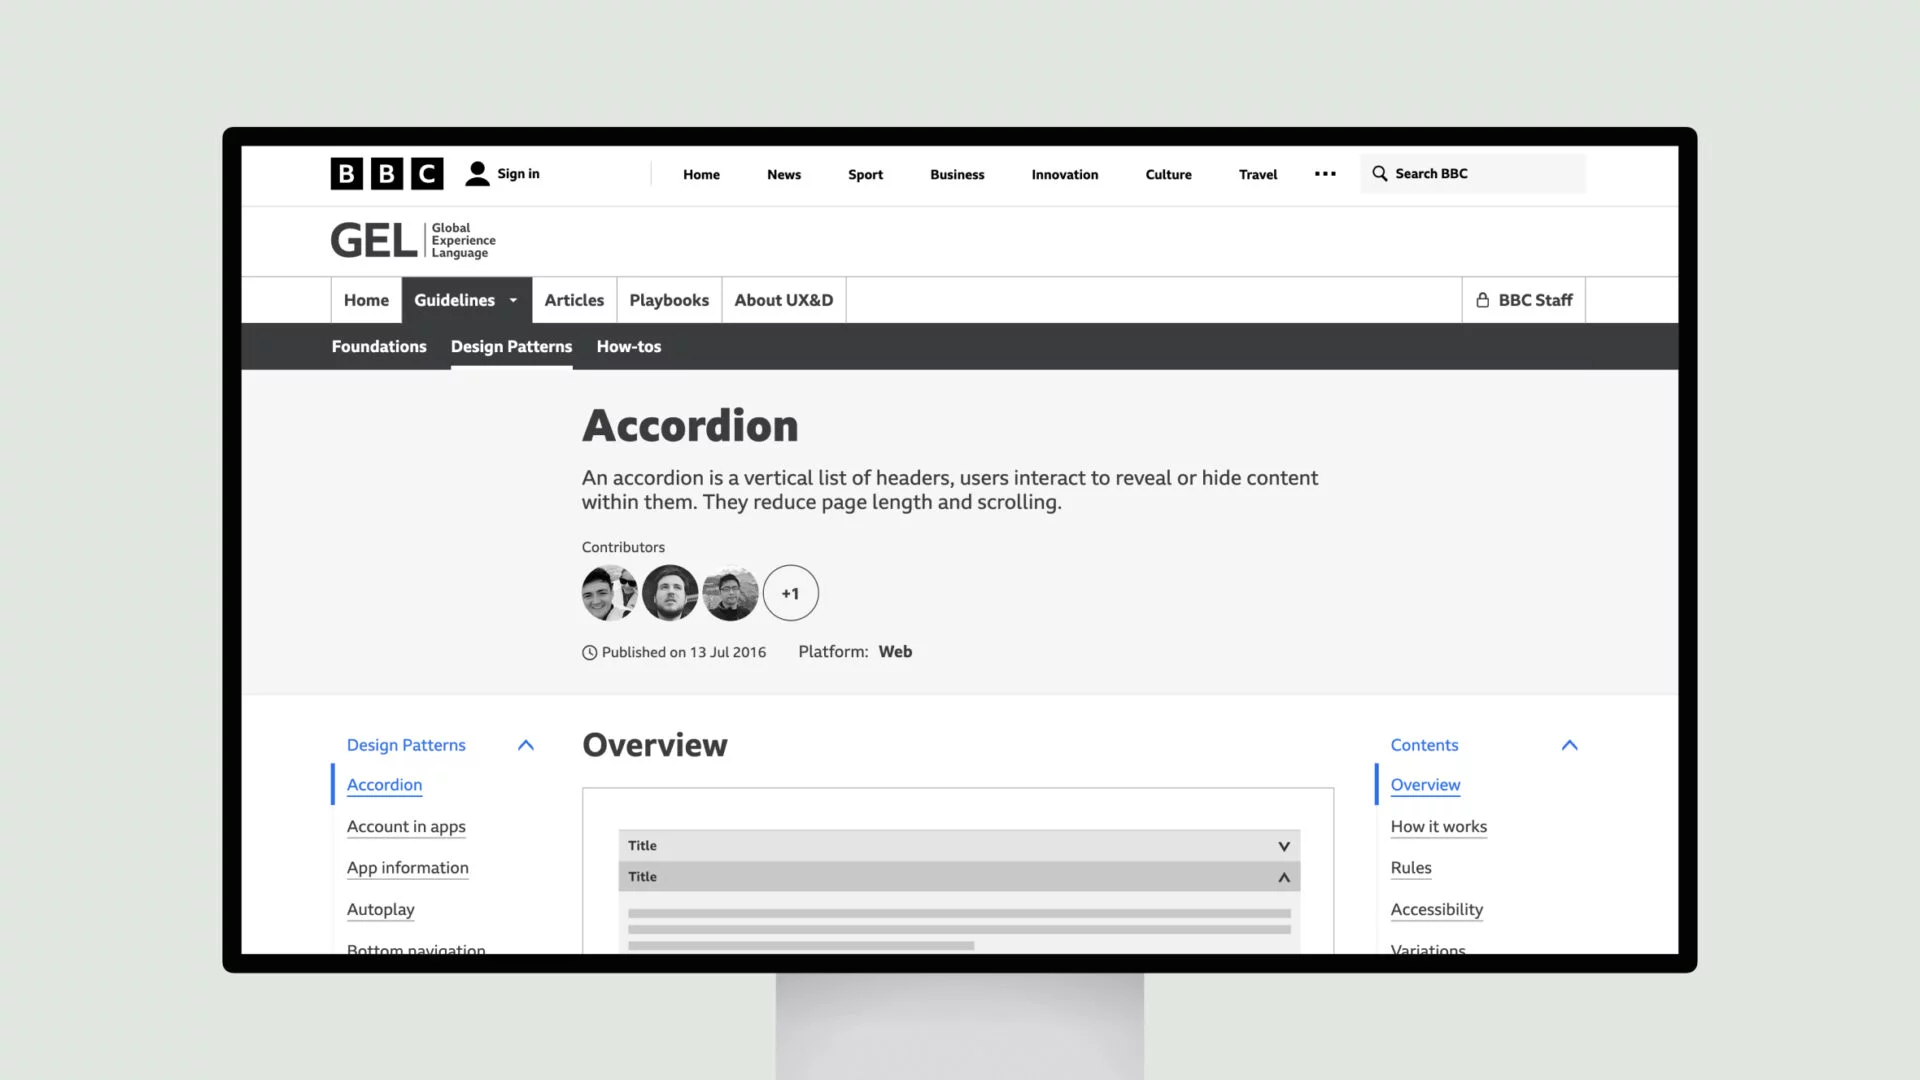This screenshot has width=1920, height=1080.
Task: Click the BBC logo icon
Action: point(385,173)
